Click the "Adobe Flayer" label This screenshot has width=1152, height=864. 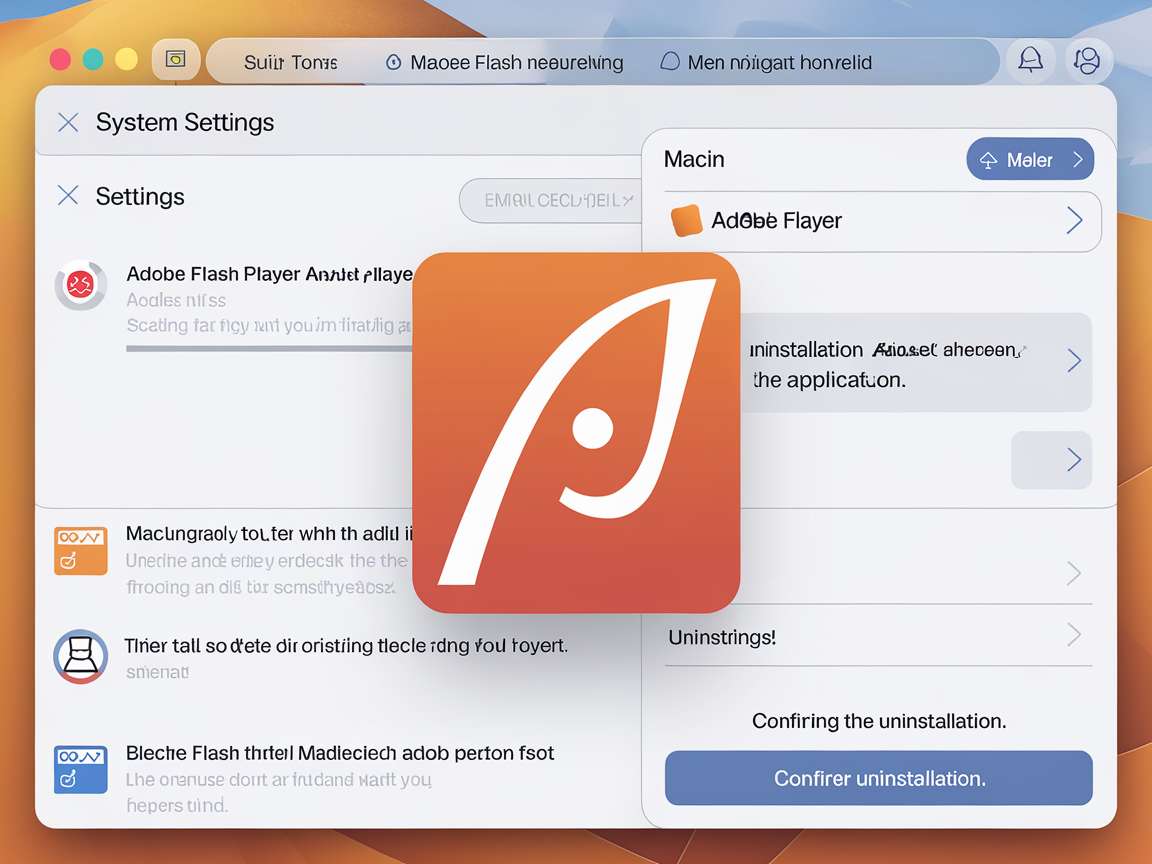[x=777, y=220]
